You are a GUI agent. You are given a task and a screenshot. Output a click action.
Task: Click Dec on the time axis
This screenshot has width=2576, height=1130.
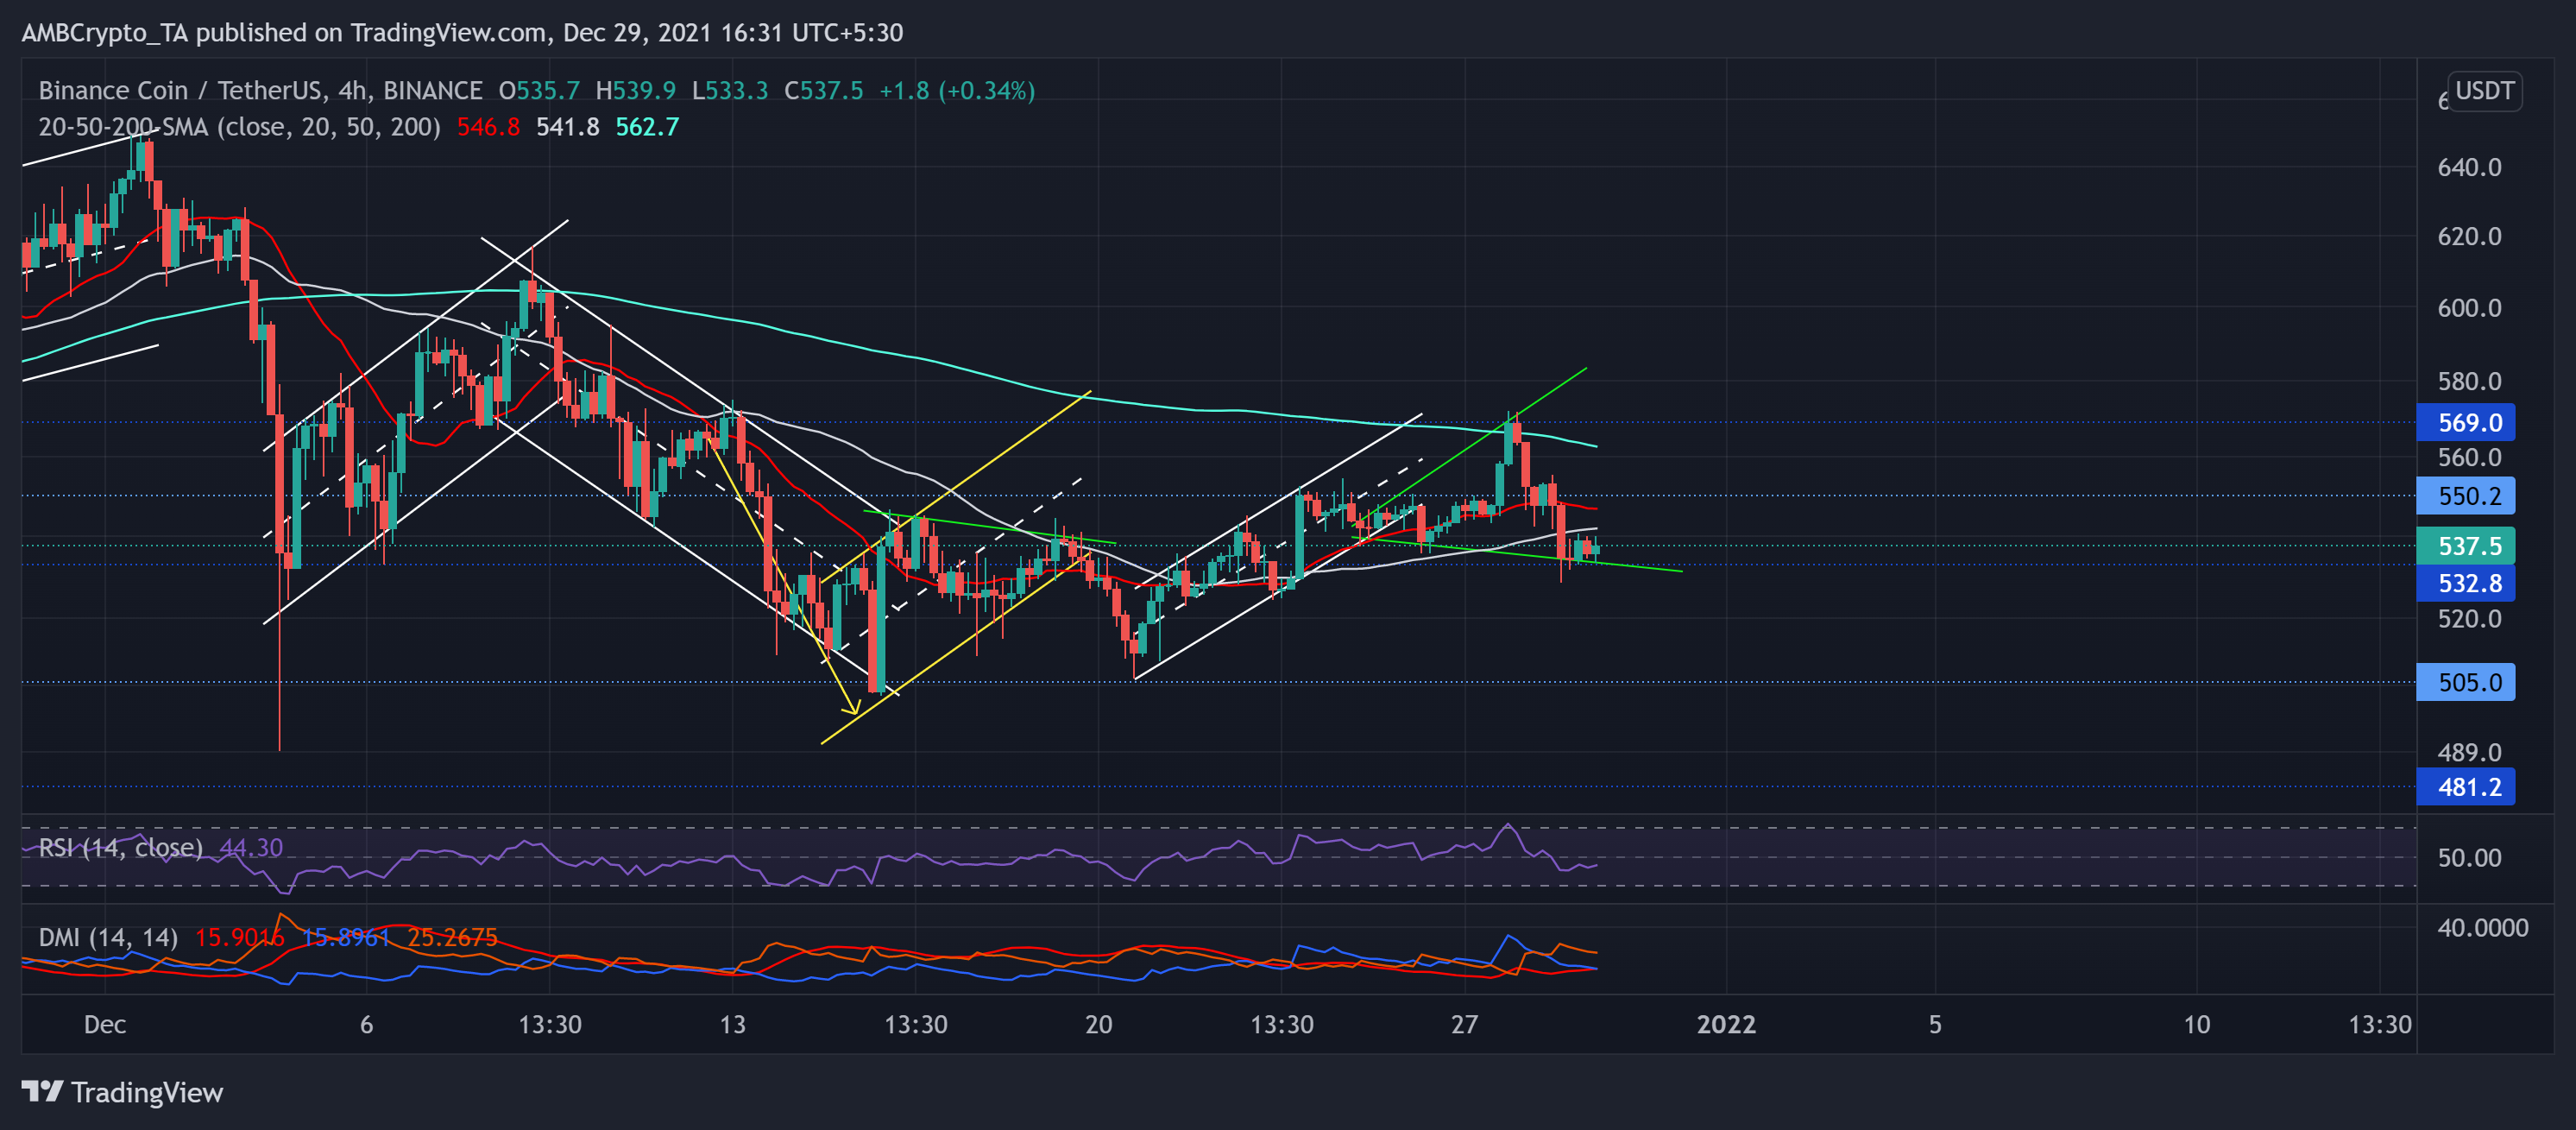[x=104, y=1025]
